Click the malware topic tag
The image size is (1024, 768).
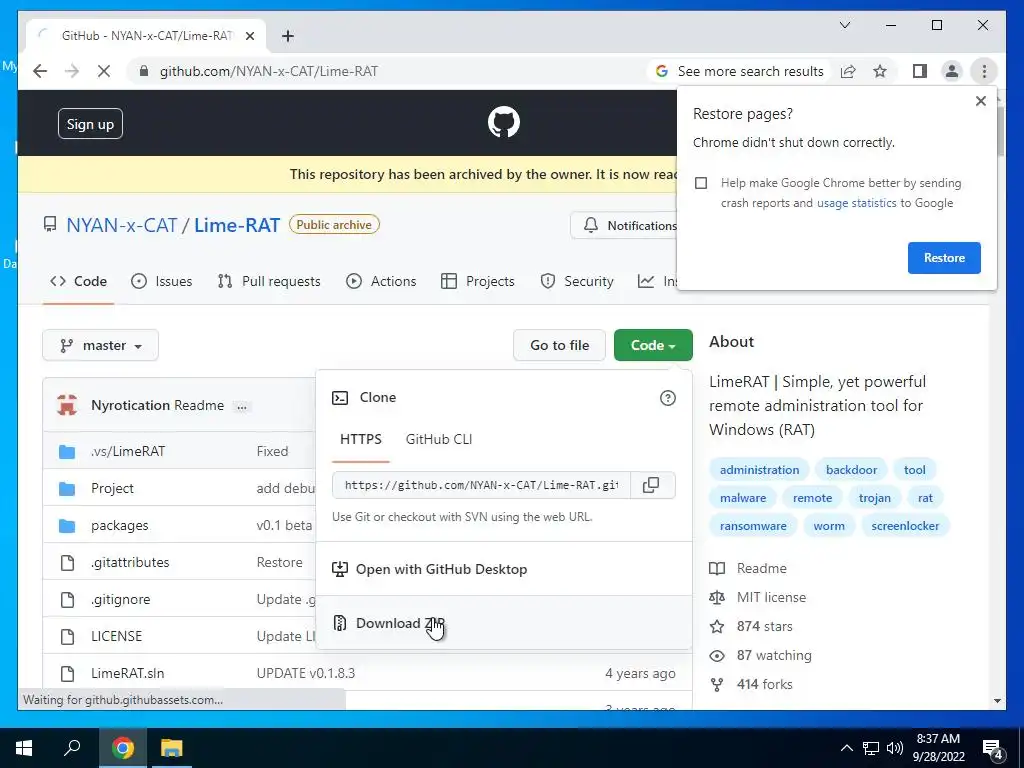click(x=743, y=498)
